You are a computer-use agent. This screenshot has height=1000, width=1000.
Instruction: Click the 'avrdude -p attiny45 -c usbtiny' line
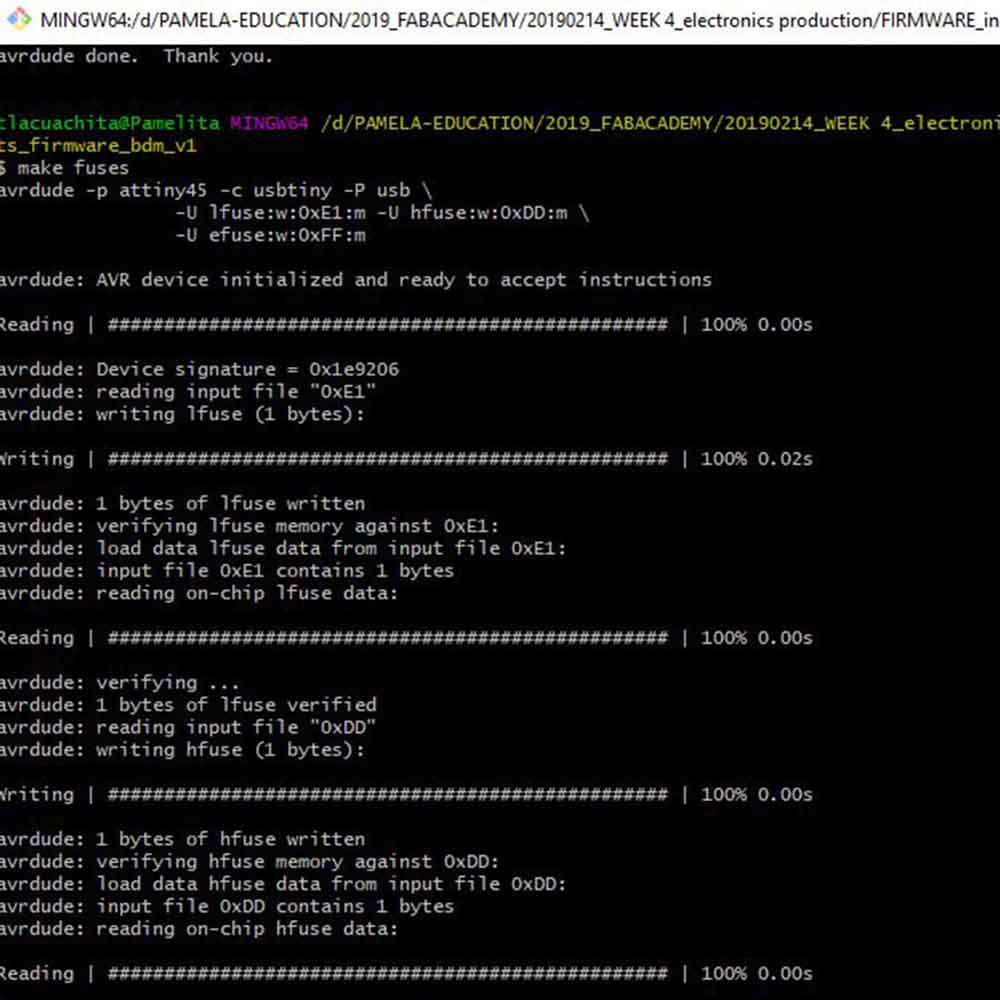coord(216,191)
